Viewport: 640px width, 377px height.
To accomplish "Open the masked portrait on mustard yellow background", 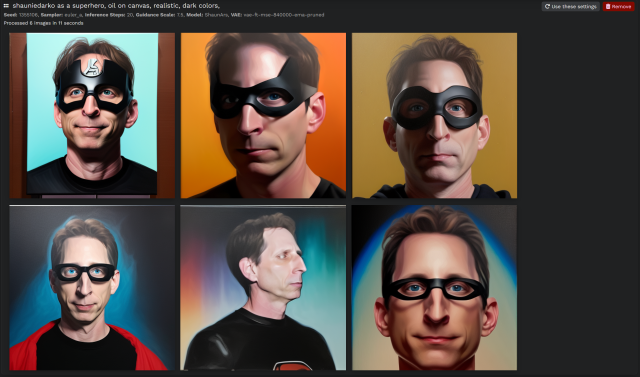I will [434, 115].
